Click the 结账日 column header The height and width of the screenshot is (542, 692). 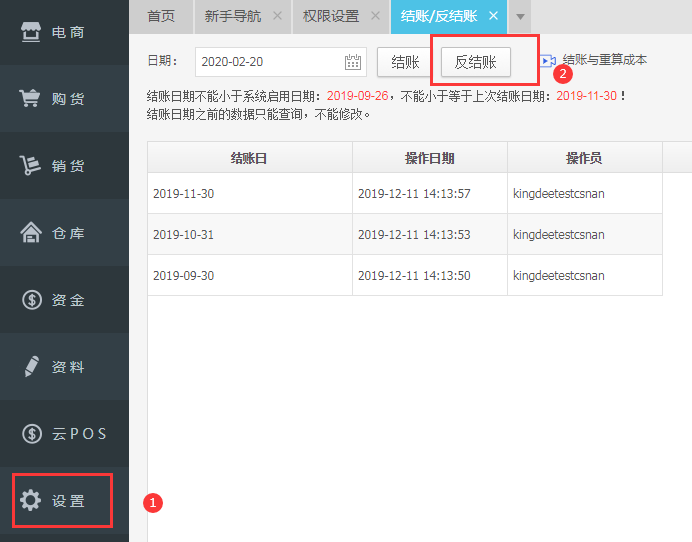tap(249, 158)
